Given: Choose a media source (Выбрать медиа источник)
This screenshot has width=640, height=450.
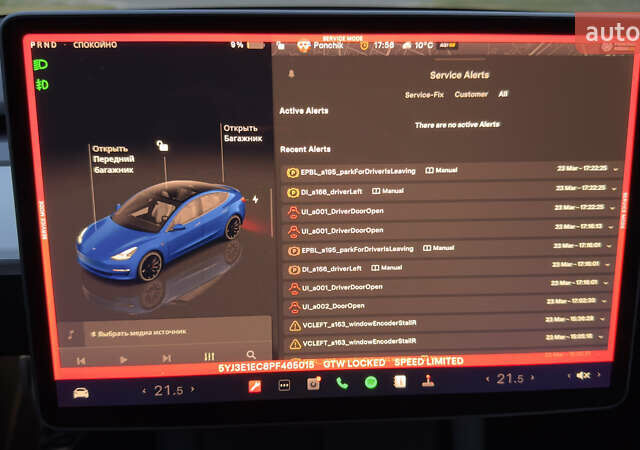Looking at the screenshot, I should point(138,332).
